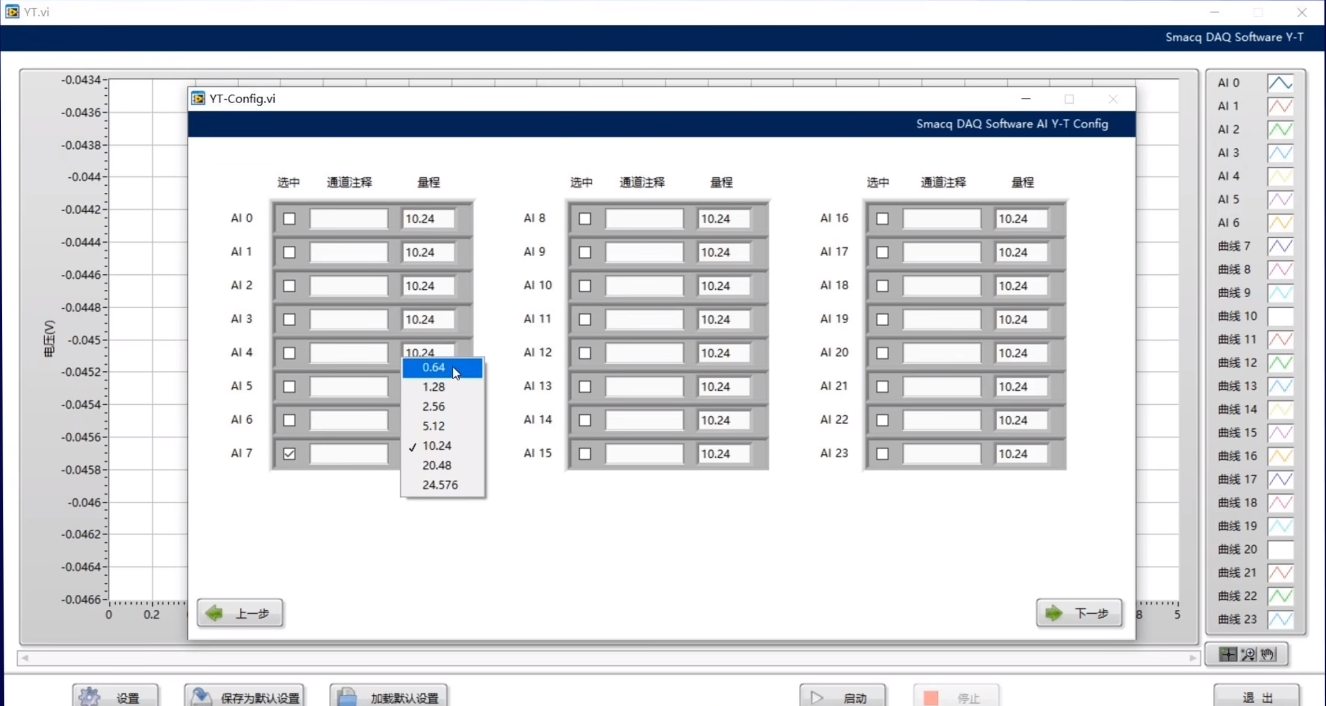Open the 曲线 20 plot style icon
The height and width of the screenshot is (706, 1326).
(1280, 549)
